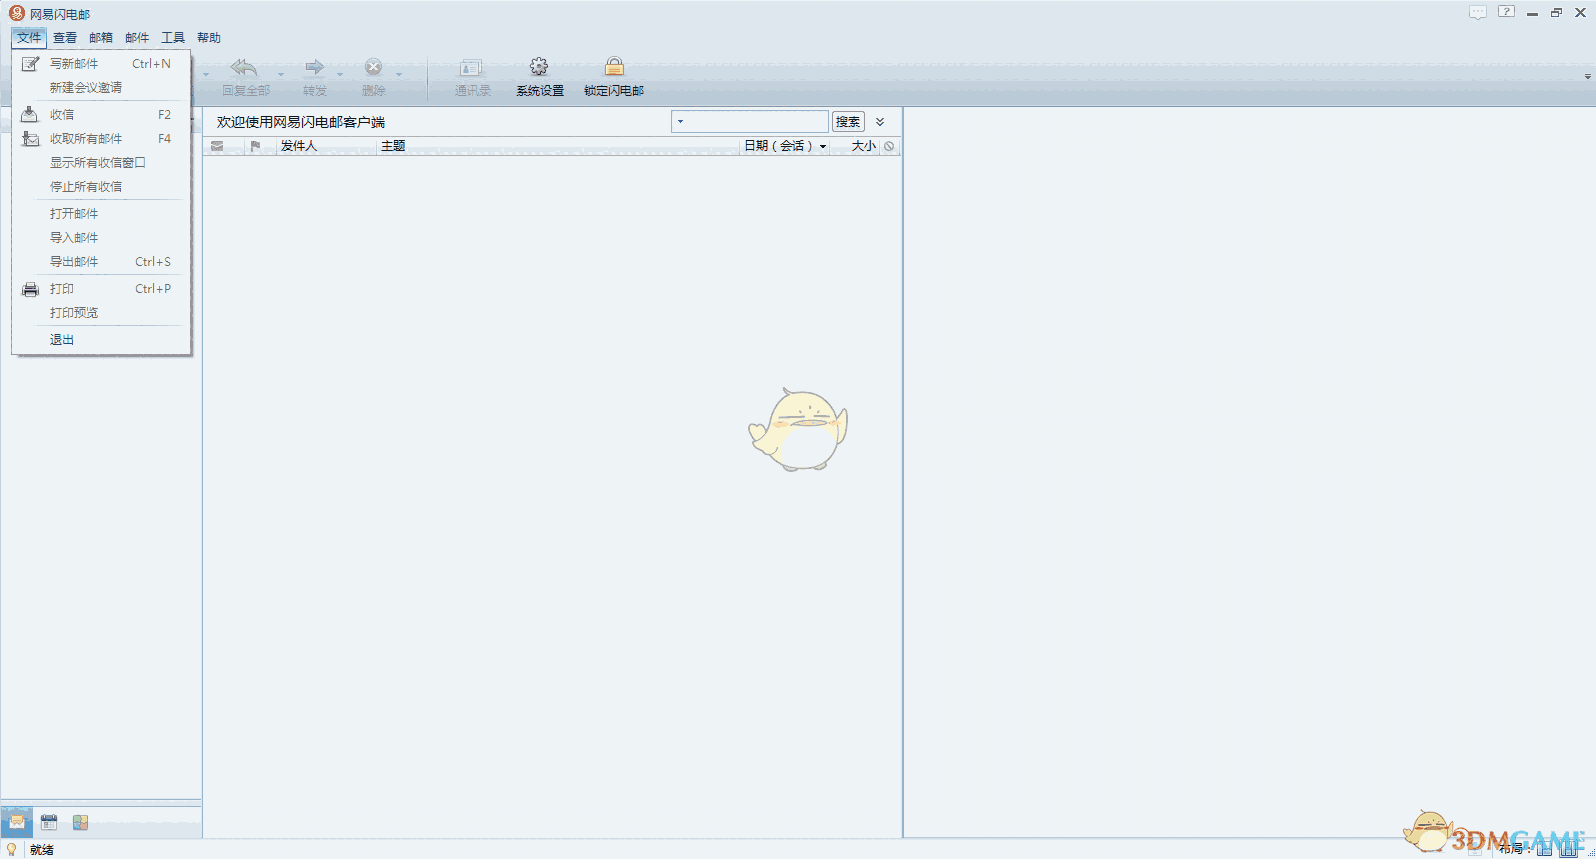Click the 欢迎使用网易闪电邮客户端 heading text

(301, 122)
